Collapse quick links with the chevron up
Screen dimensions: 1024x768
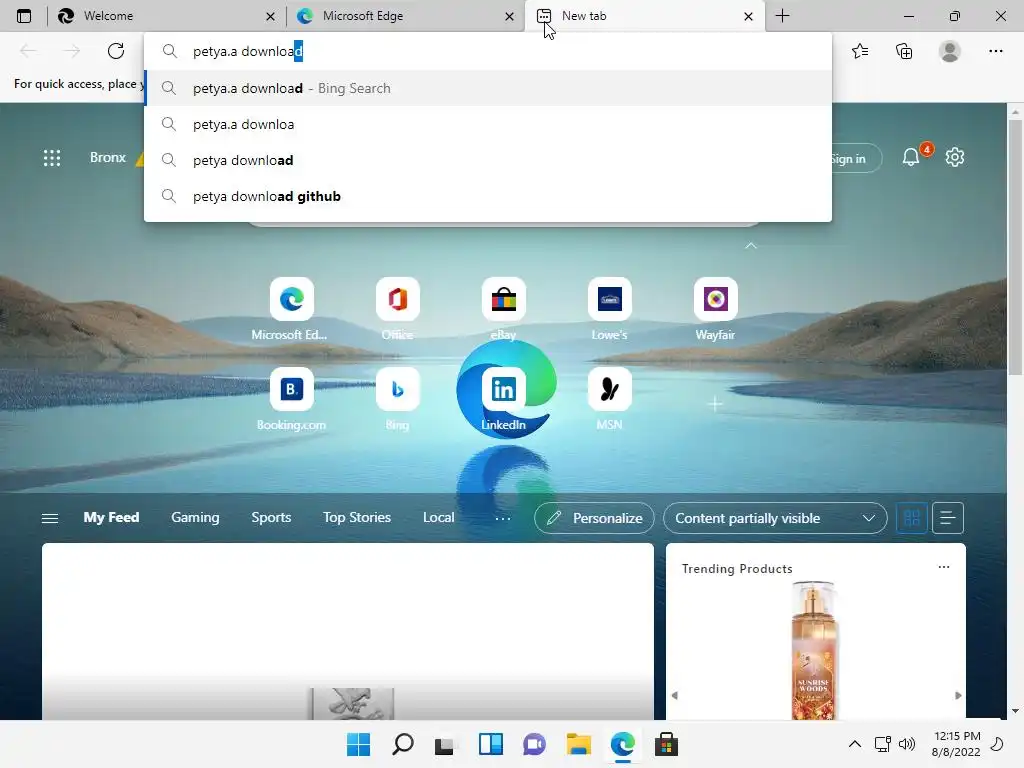751,246
